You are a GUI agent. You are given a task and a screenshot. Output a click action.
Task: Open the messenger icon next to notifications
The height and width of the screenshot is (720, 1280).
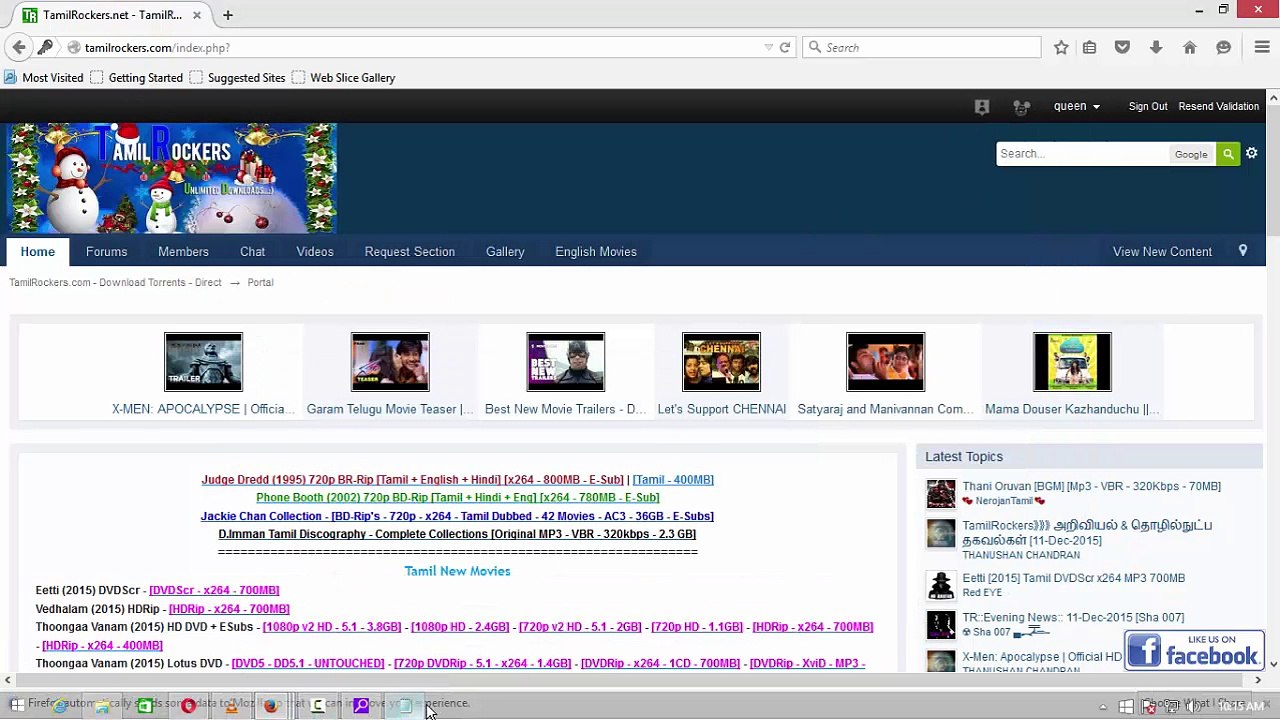tap(1021, 107)
